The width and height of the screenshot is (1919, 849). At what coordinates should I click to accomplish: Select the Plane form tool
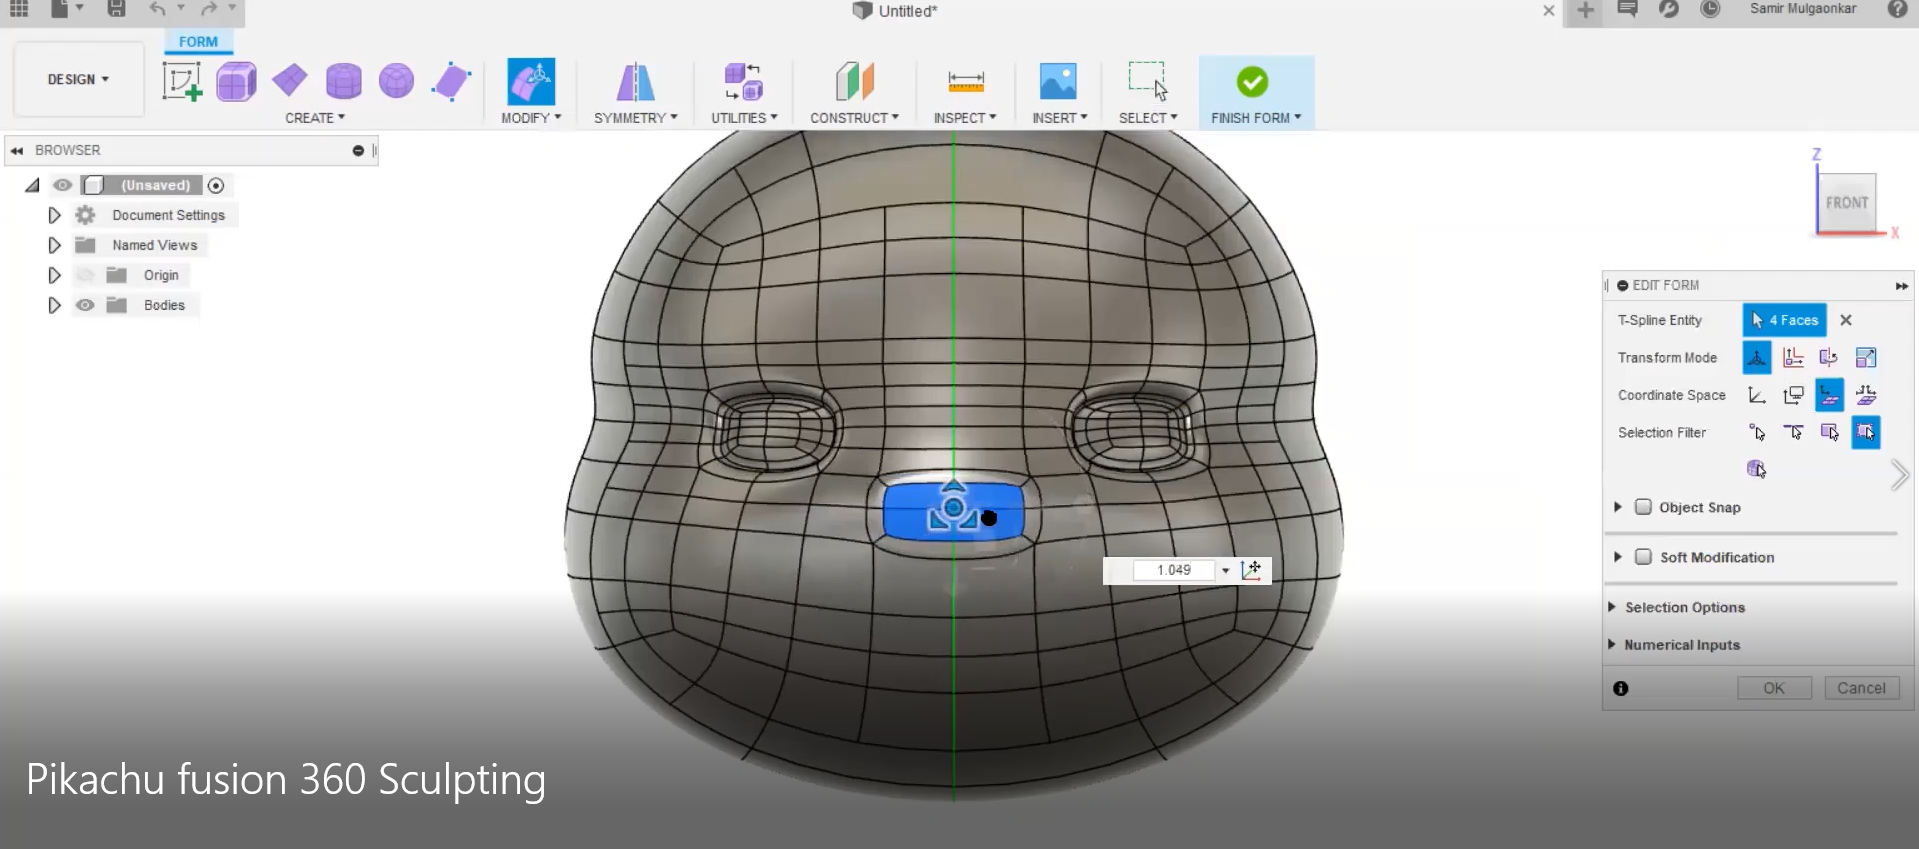pyautogui.click(x=290, y=81)
